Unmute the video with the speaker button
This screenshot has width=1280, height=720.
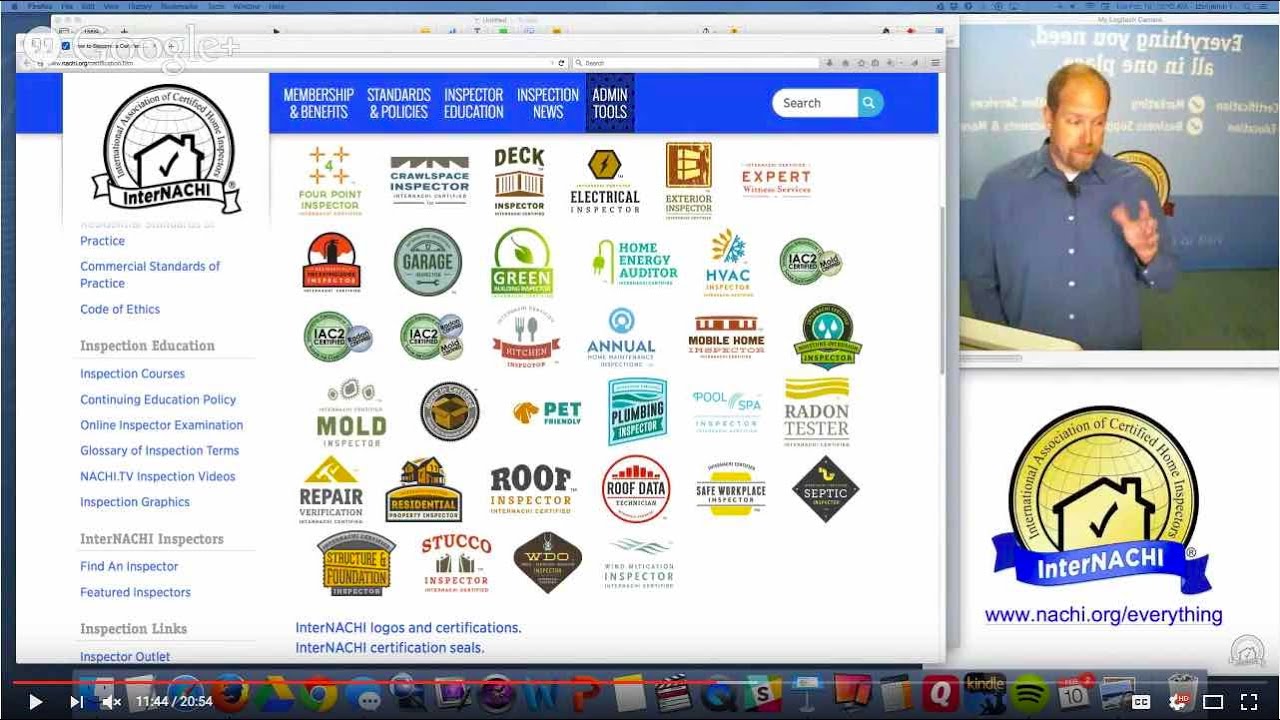coord(111,702)
